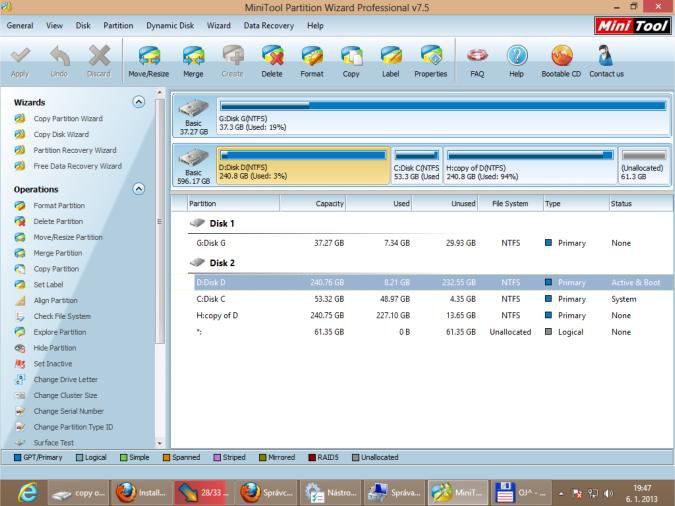
Task: Sort by File System column header
Action: tap(510, 204)
